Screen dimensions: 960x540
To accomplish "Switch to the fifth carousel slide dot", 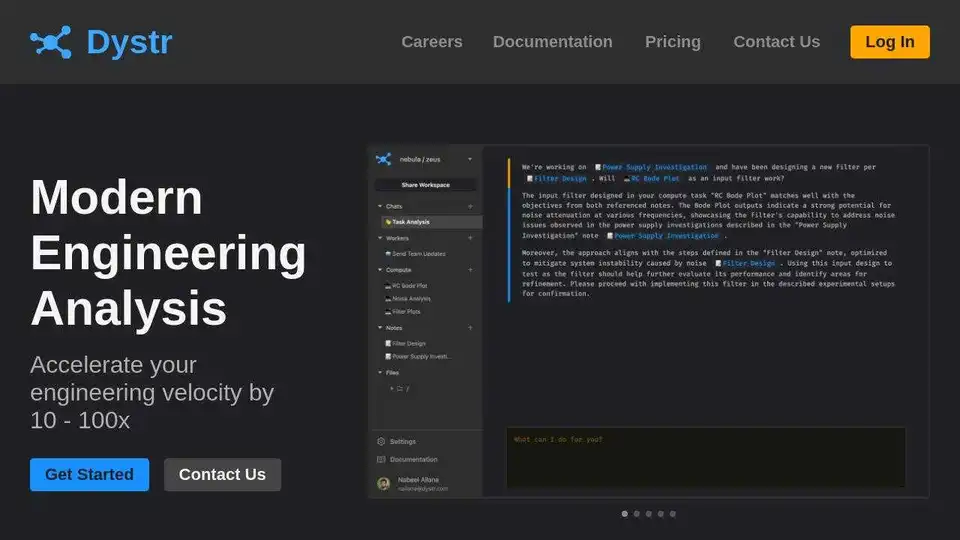I will [x=672, y=514].
